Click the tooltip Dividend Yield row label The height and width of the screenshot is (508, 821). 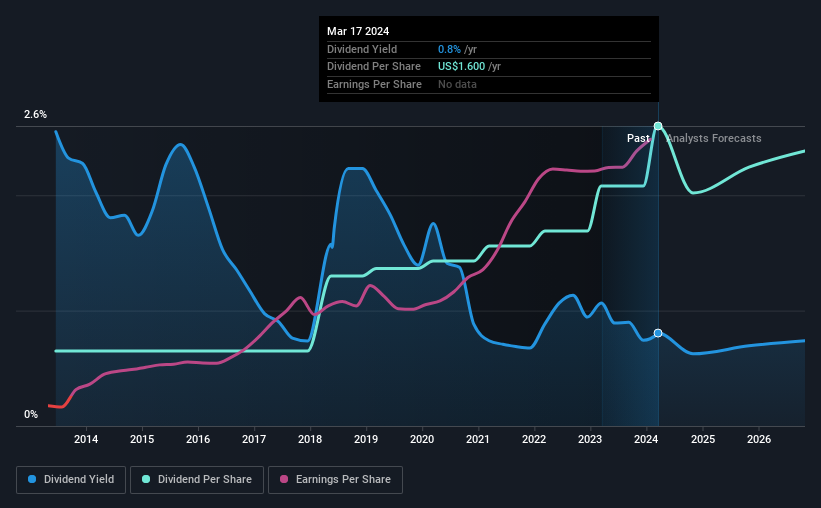click(x=362, y=49)
